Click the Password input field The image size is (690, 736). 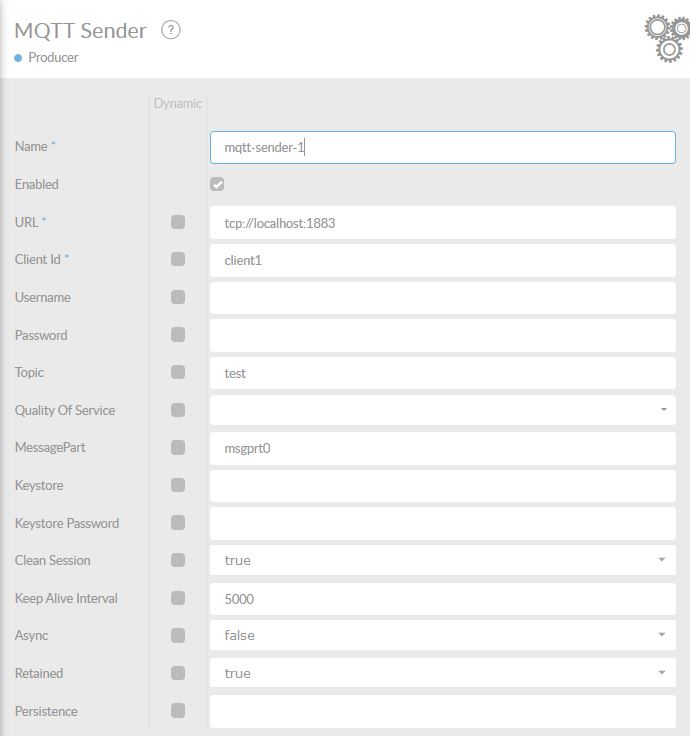click(x=442, y=335)
